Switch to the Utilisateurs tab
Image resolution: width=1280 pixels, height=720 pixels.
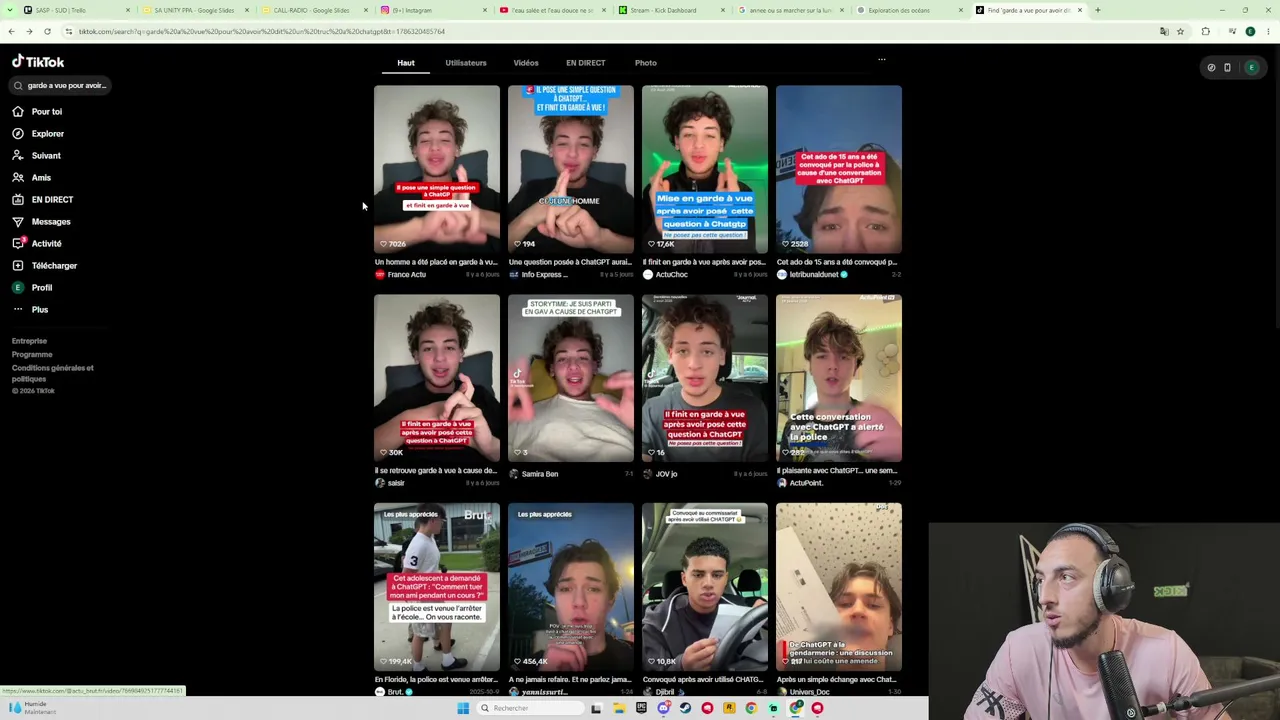click(x=466, y=63)
